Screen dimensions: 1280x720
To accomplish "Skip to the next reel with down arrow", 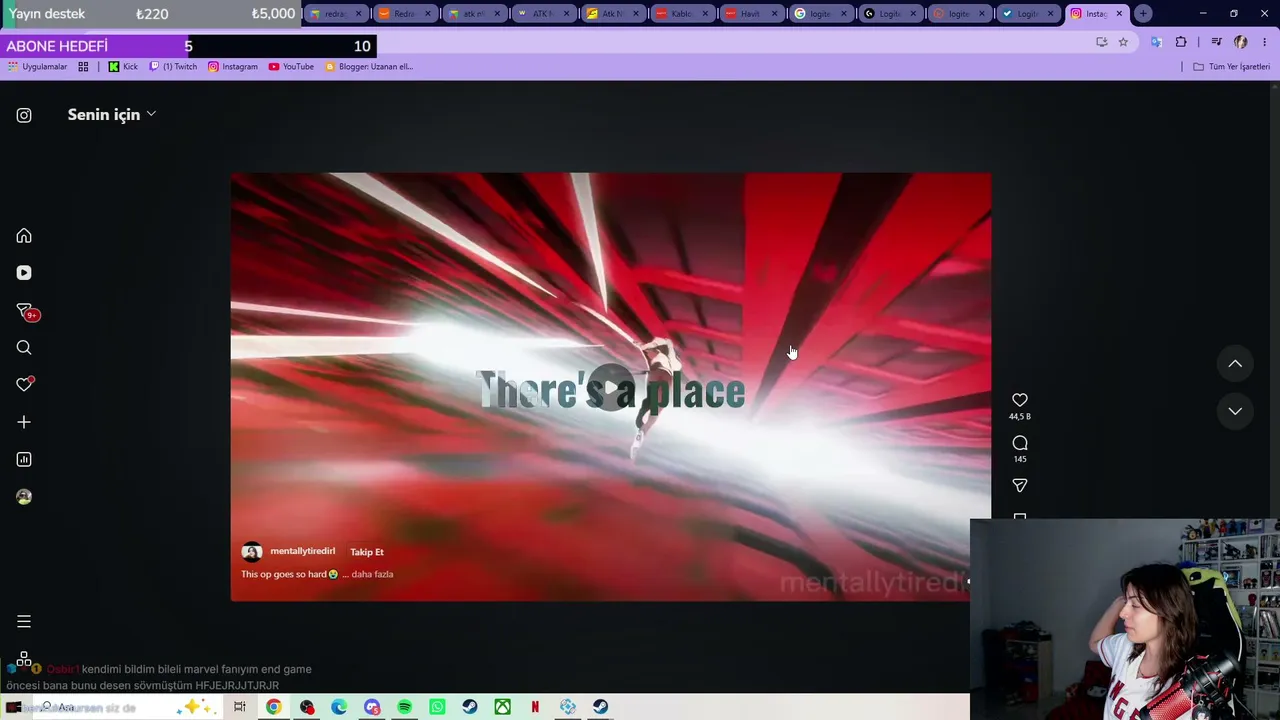I will 1235,411.
